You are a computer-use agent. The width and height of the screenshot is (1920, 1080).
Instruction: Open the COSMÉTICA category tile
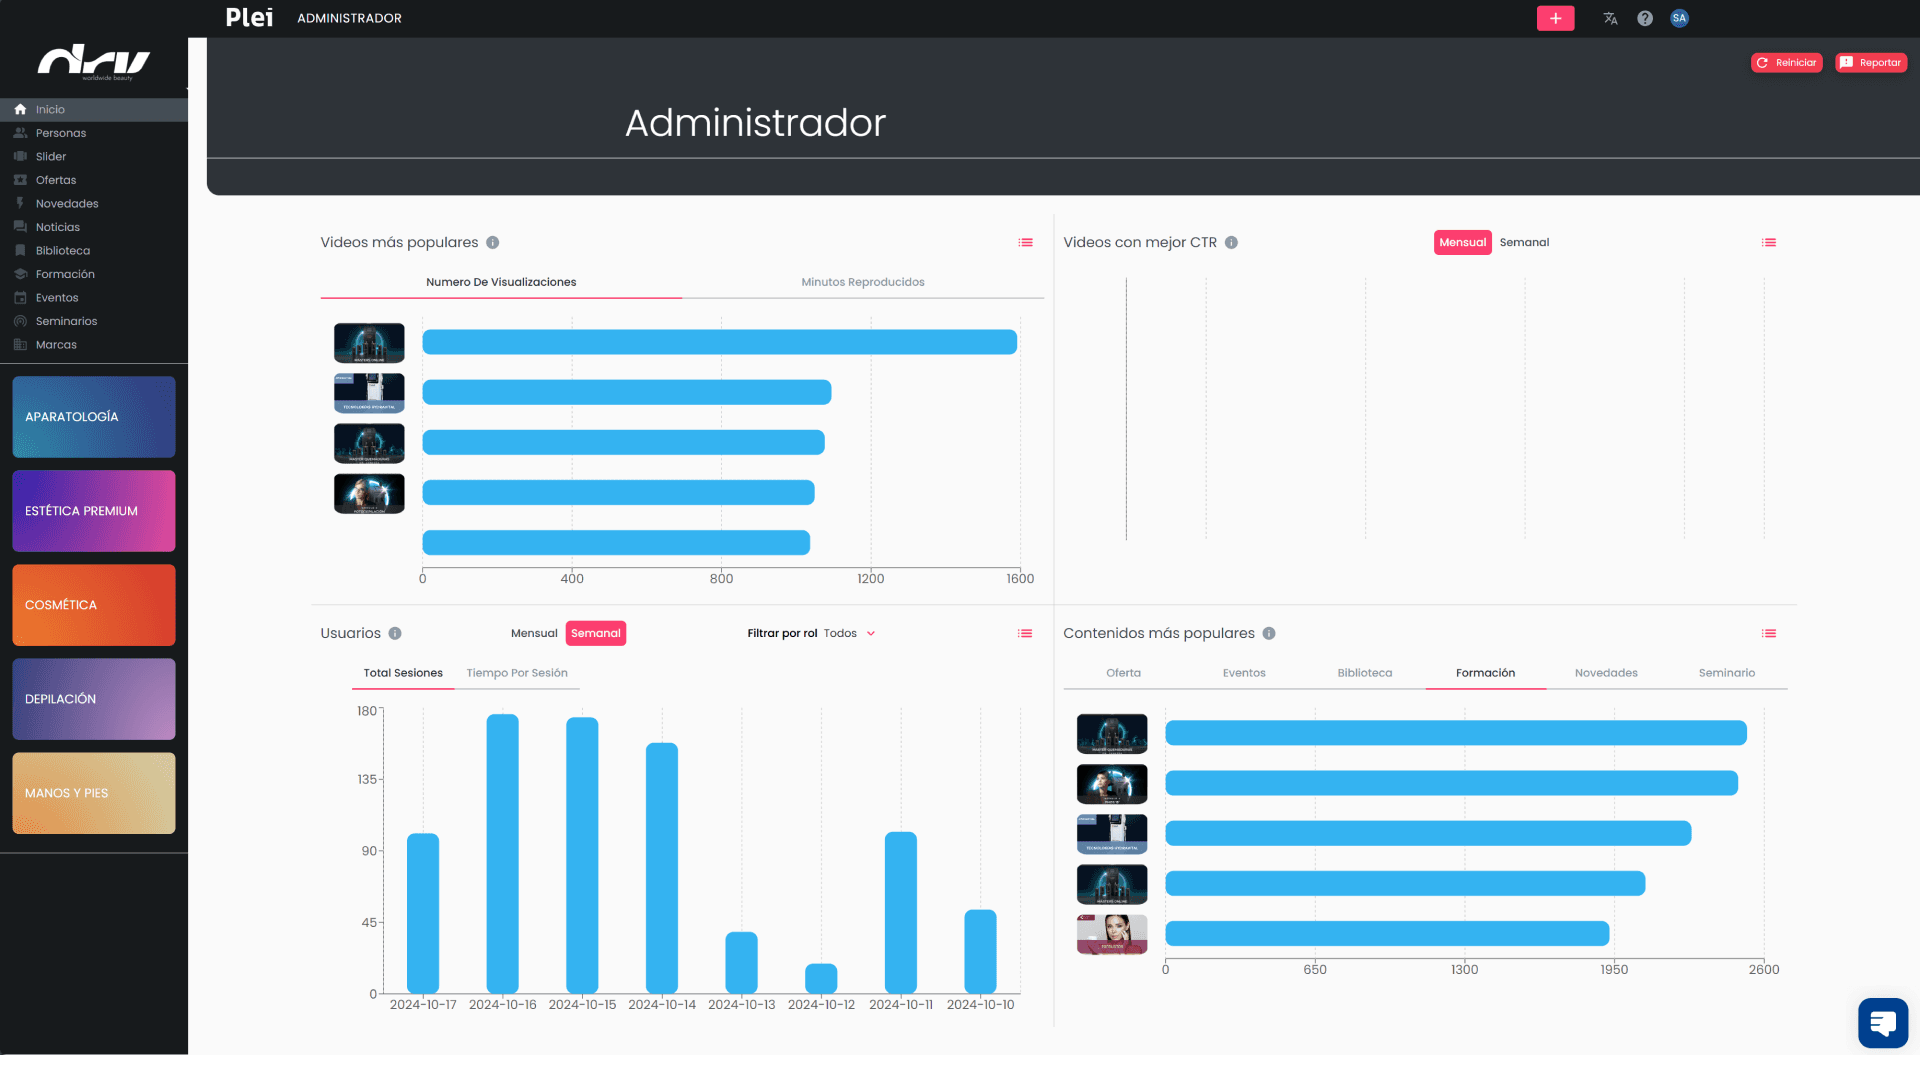[94, 605]
